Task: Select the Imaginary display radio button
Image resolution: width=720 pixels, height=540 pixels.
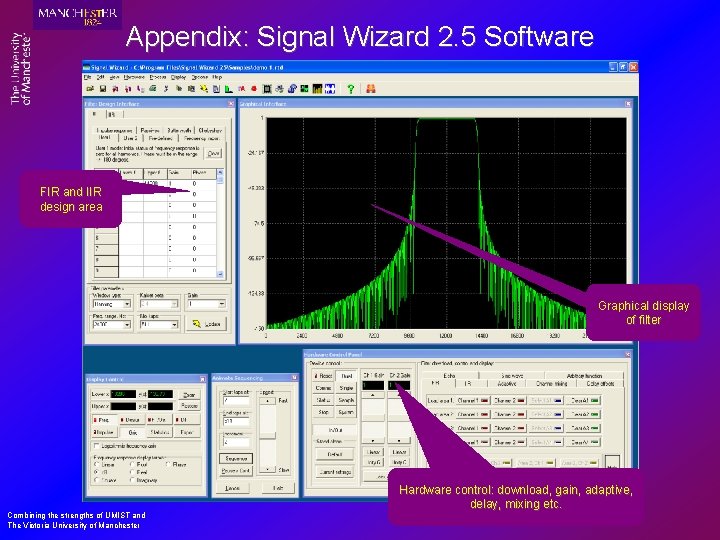Action: [x=133, y=480]
